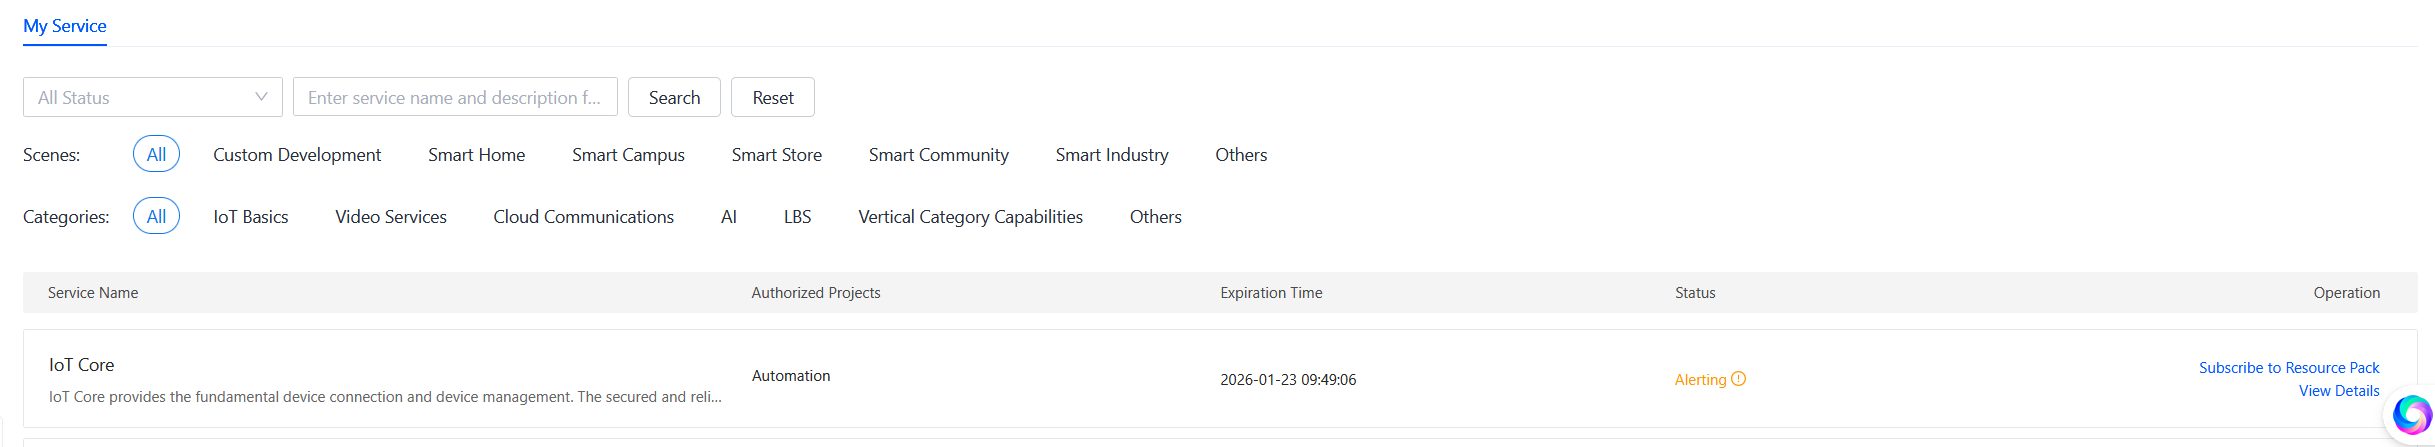Open View Details for IoT Core
This screenshot has width=2435, height=447.
2338,391
